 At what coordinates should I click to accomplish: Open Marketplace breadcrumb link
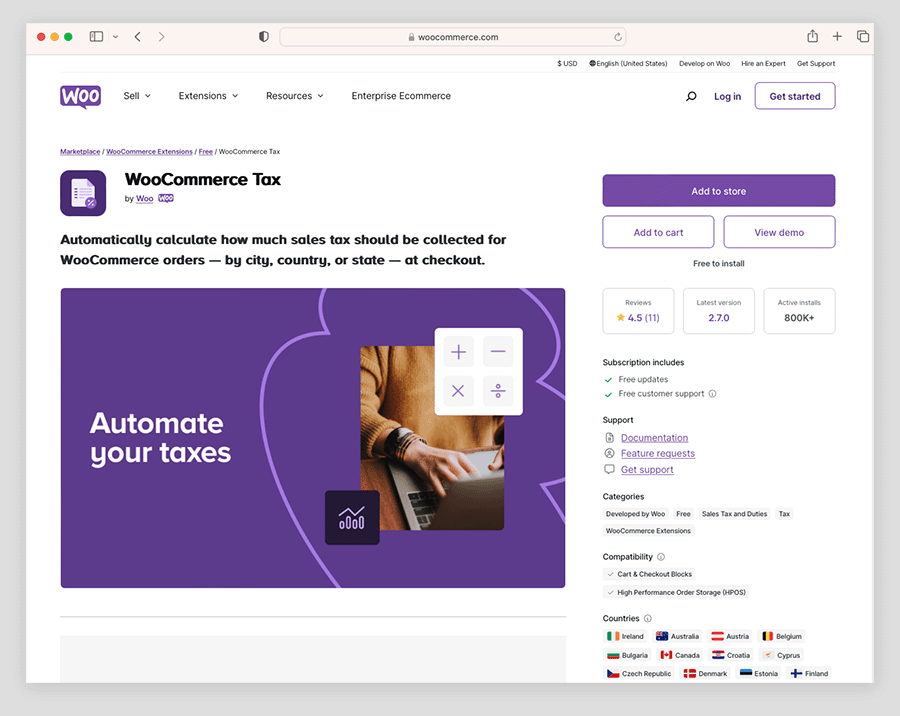point(80,152)
